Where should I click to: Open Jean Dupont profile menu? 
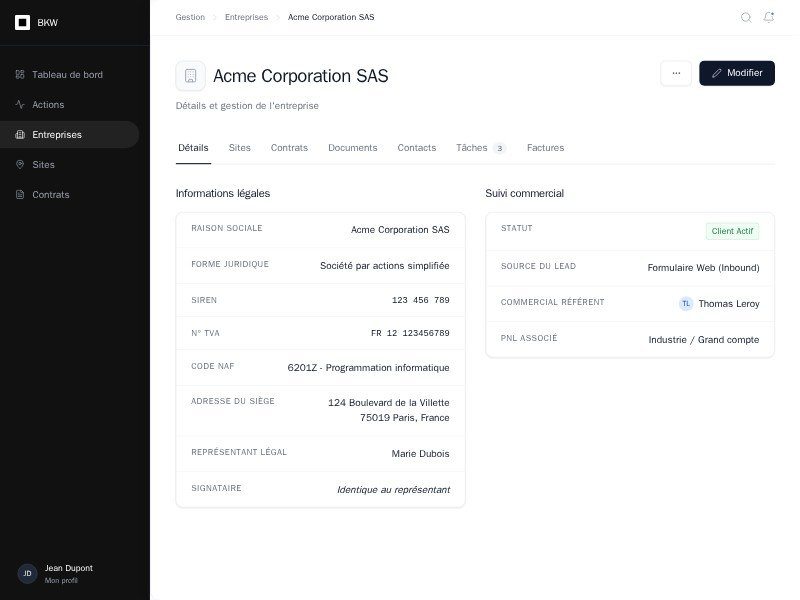68,573
